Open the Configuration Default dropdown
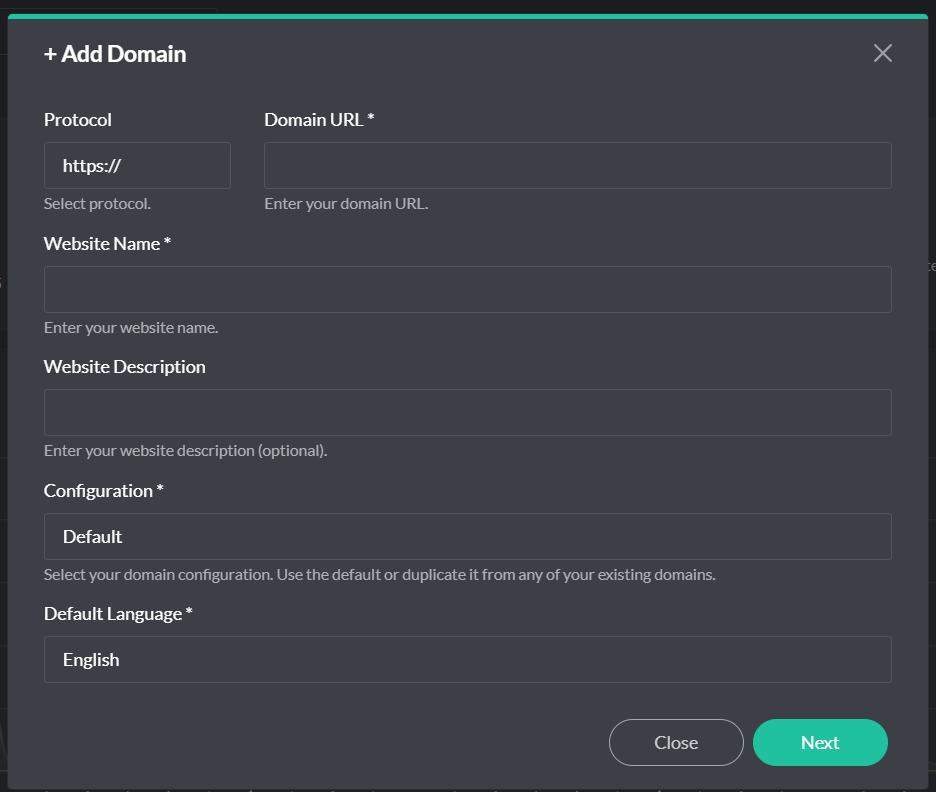Image resolution: width=936 pixels, height=792 pixels. point(468,537)
